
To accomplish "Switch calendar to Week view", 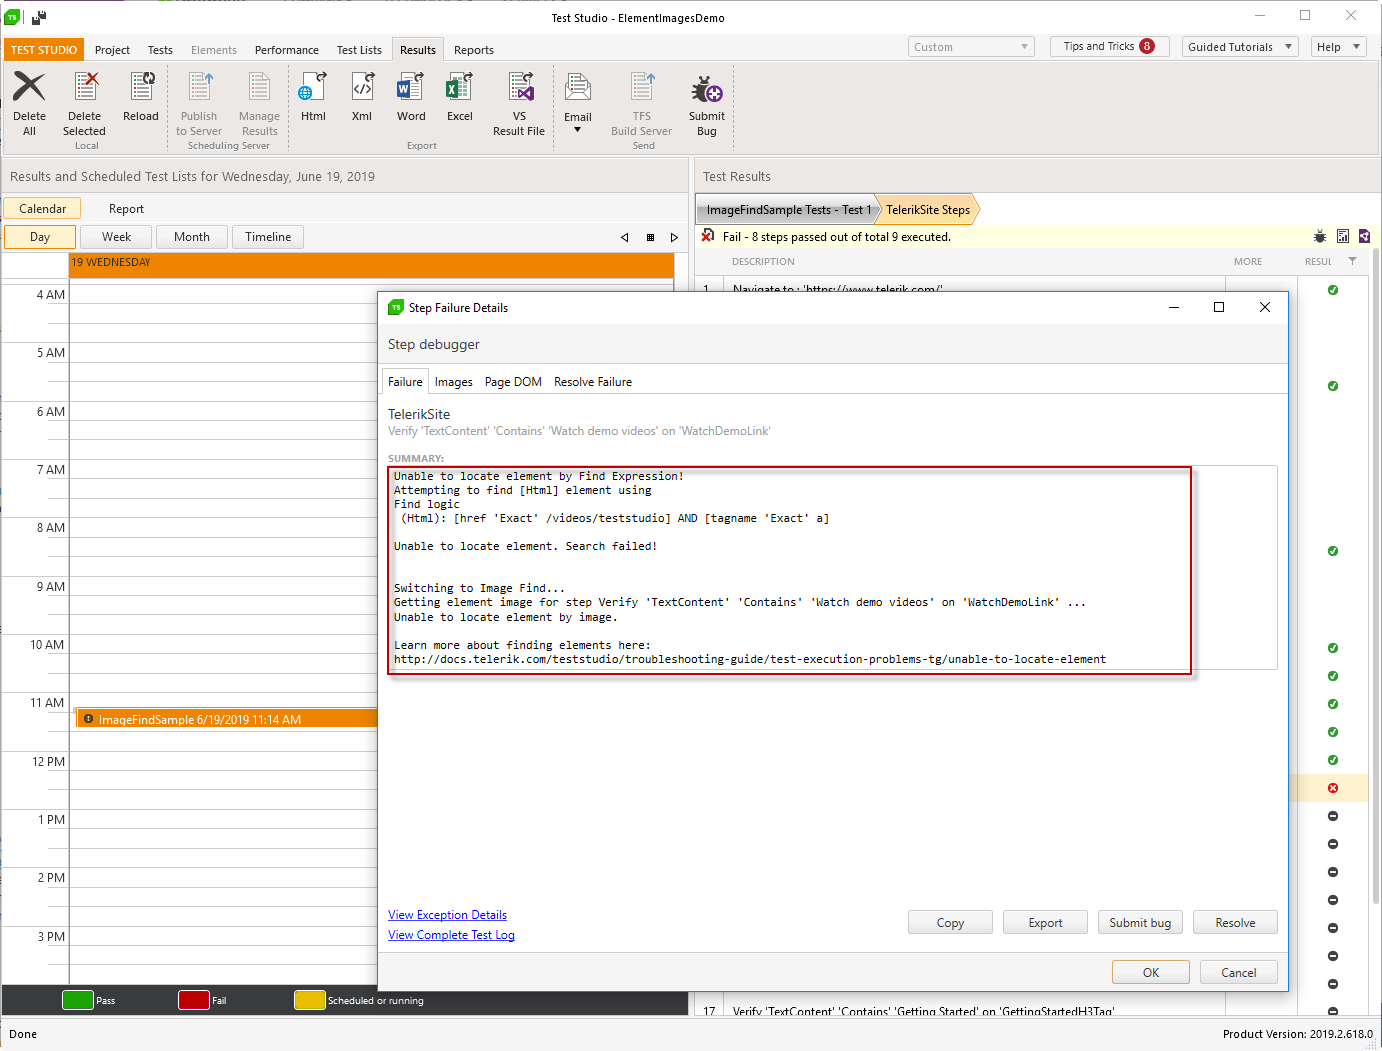I will 116,237.
